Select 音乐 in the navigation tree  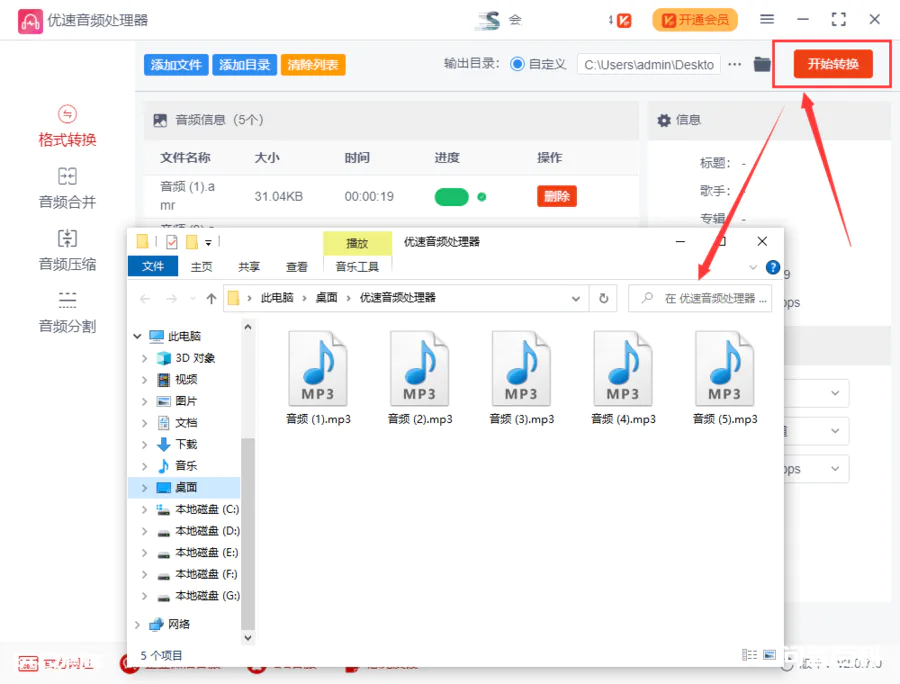coord(184,466)
